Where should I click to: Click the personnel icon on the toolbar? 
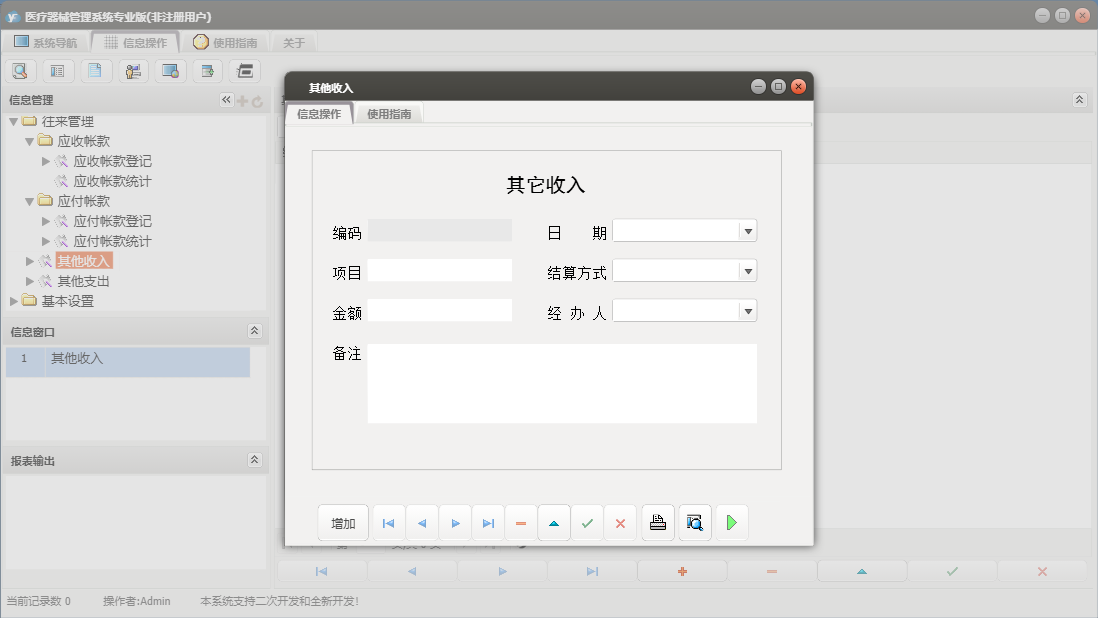133,71
